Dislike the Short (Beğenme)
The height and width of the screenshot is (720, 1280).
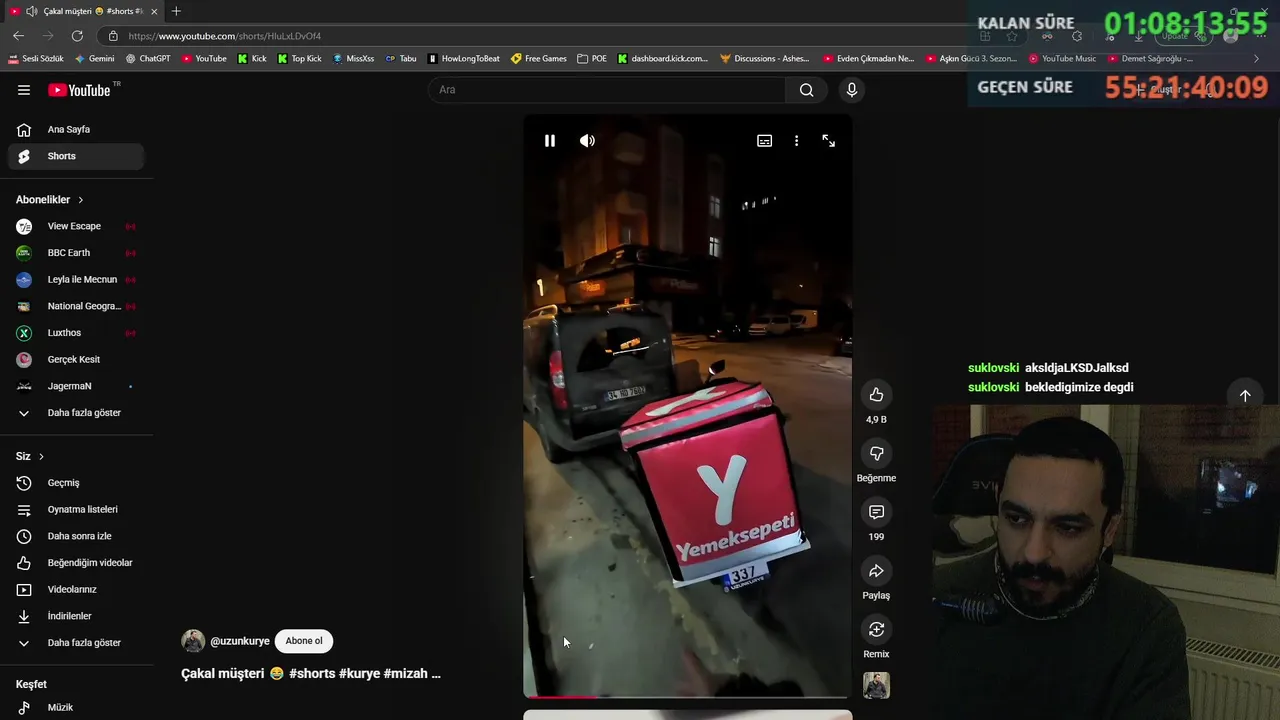pyautogui.click(x=876, y=454)
